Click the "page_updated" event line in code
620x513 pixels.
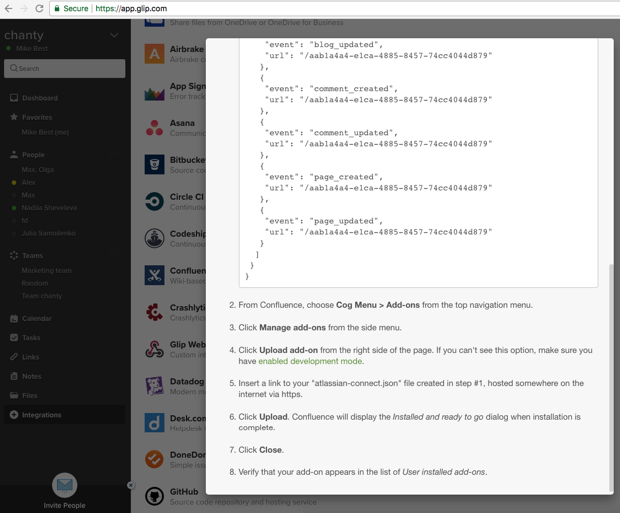click(x=324, y=221)
